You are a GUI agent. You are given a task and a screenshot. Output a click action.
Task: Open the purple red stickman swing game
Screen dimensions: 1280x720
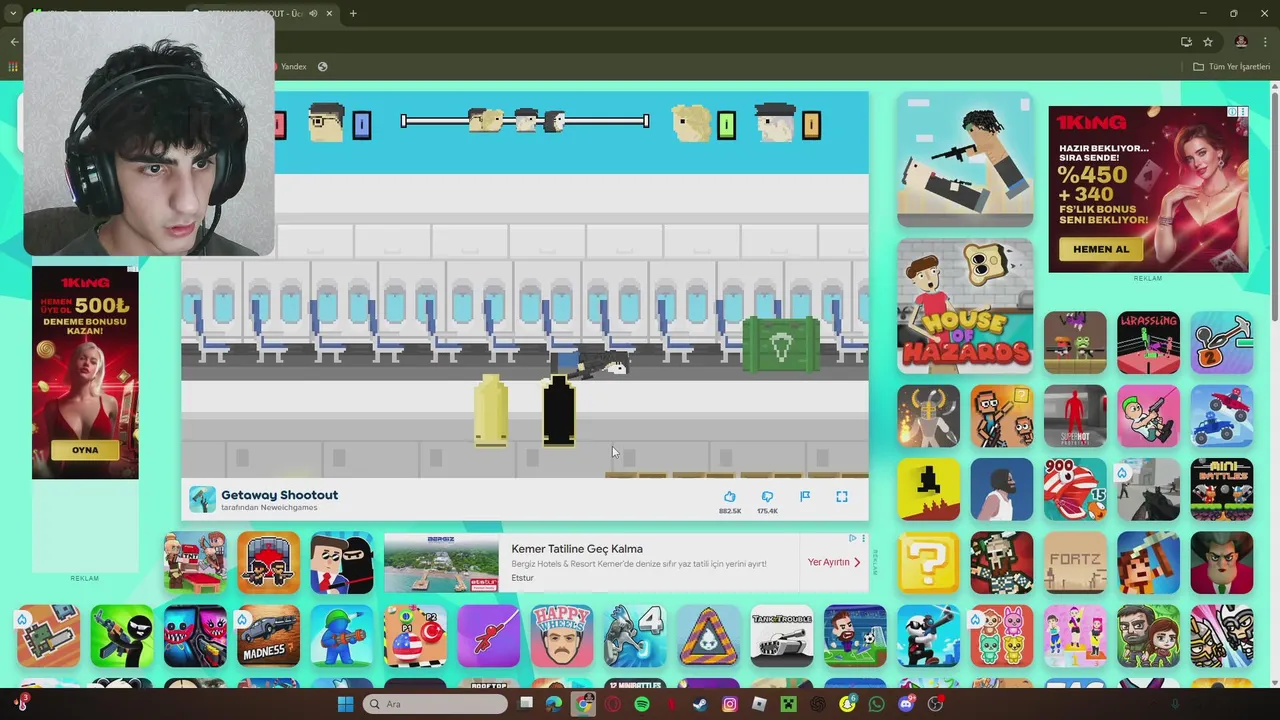pos(488,636)
